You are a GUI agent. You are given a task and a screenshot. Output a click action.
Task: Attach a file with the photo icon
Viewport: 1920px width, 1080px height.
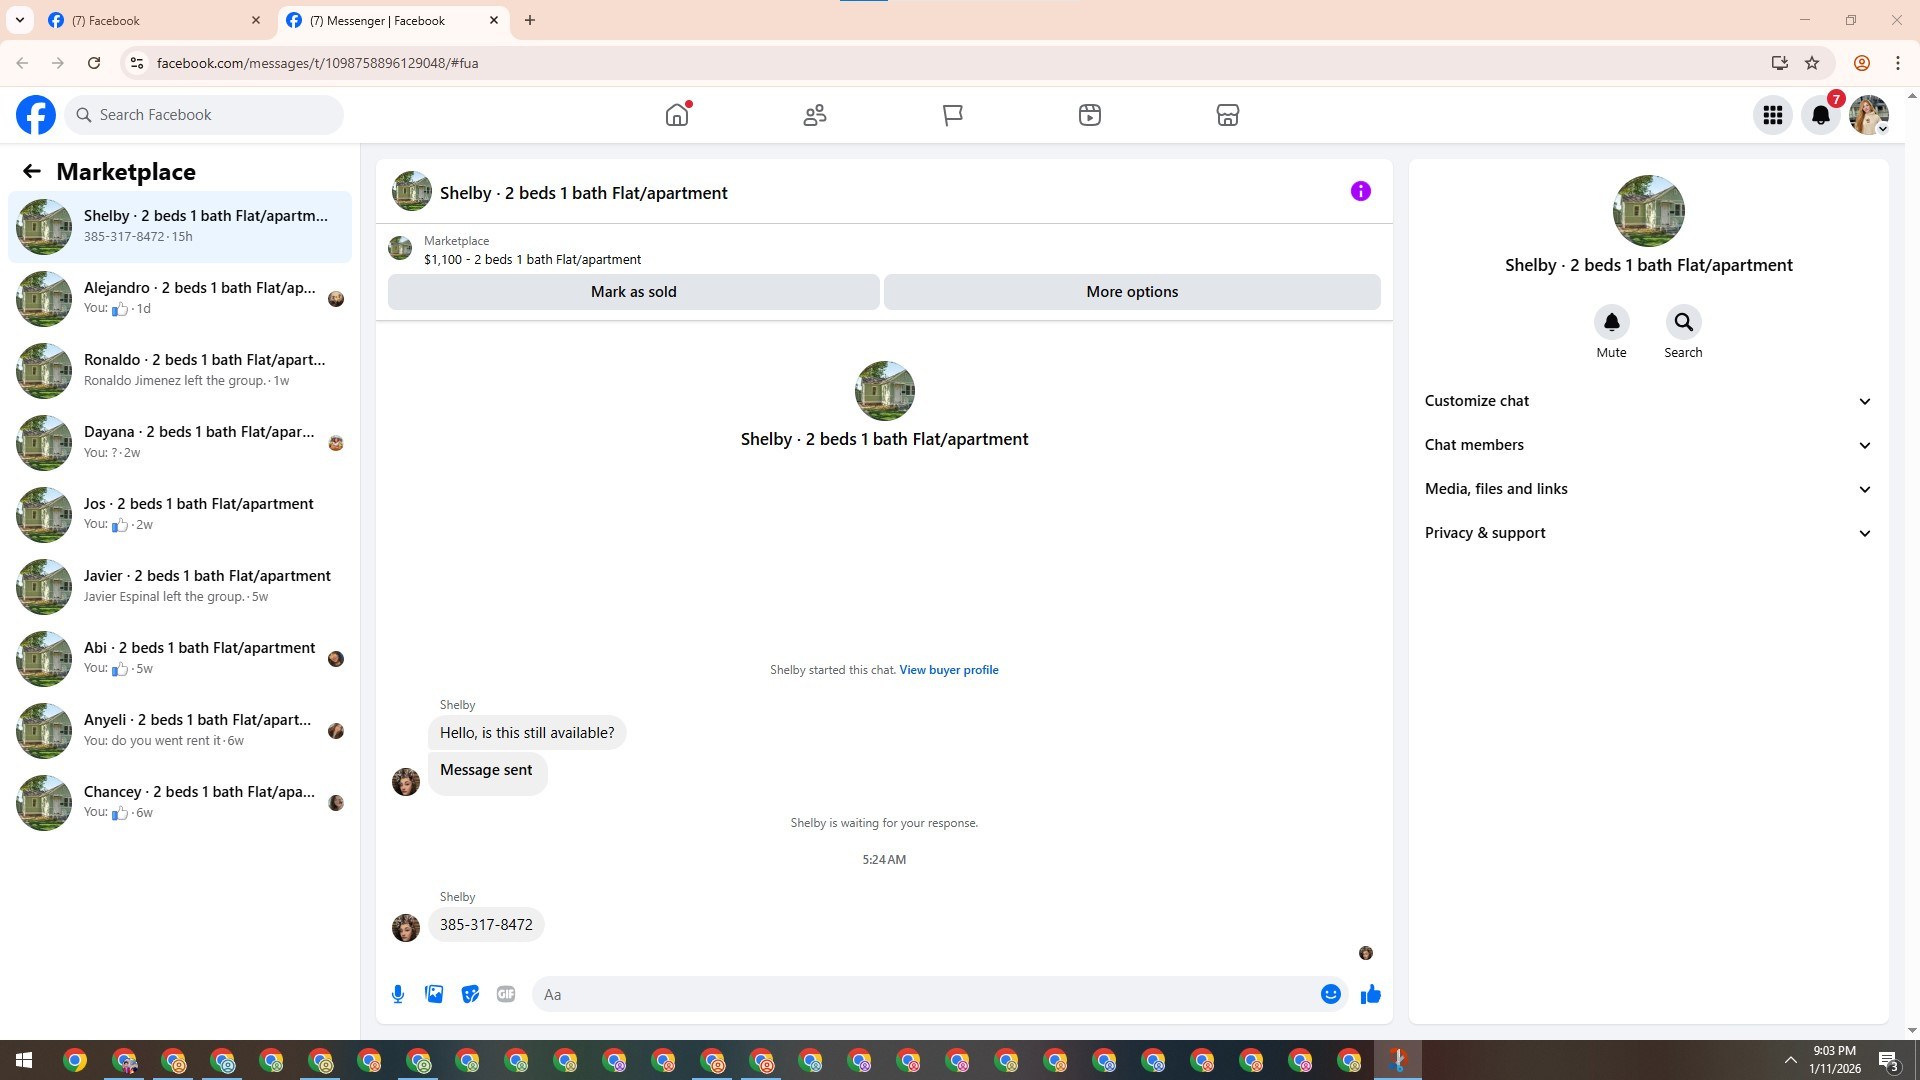coord(434,994)
